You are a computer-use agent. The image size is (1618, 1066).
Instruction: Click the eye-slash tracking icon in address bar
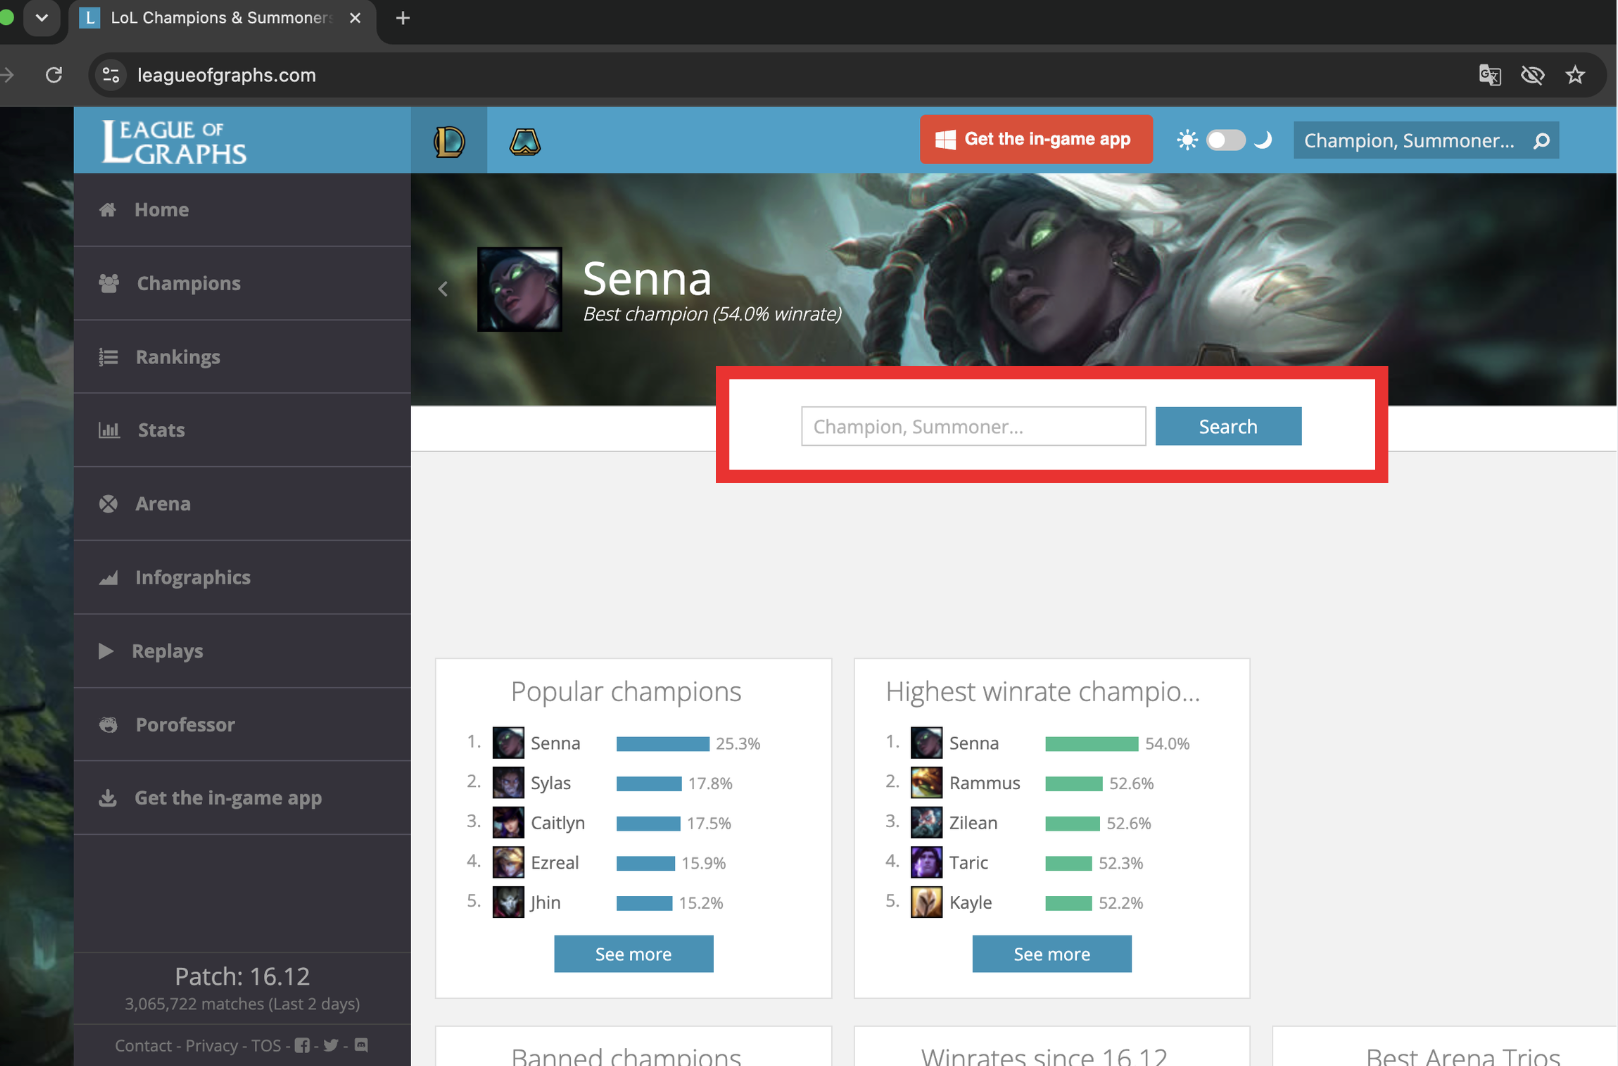1532,75
